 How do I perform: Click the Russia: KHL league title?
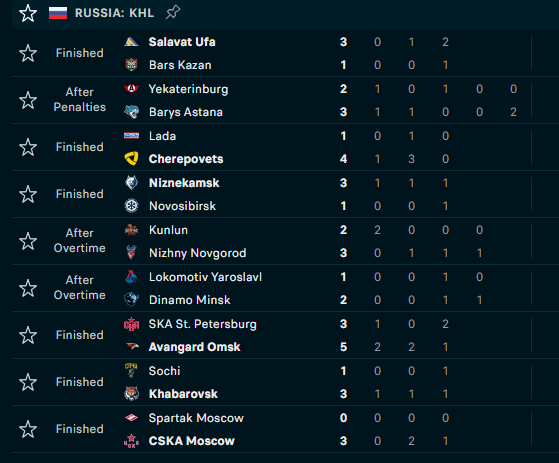click(x=114, y=13)
